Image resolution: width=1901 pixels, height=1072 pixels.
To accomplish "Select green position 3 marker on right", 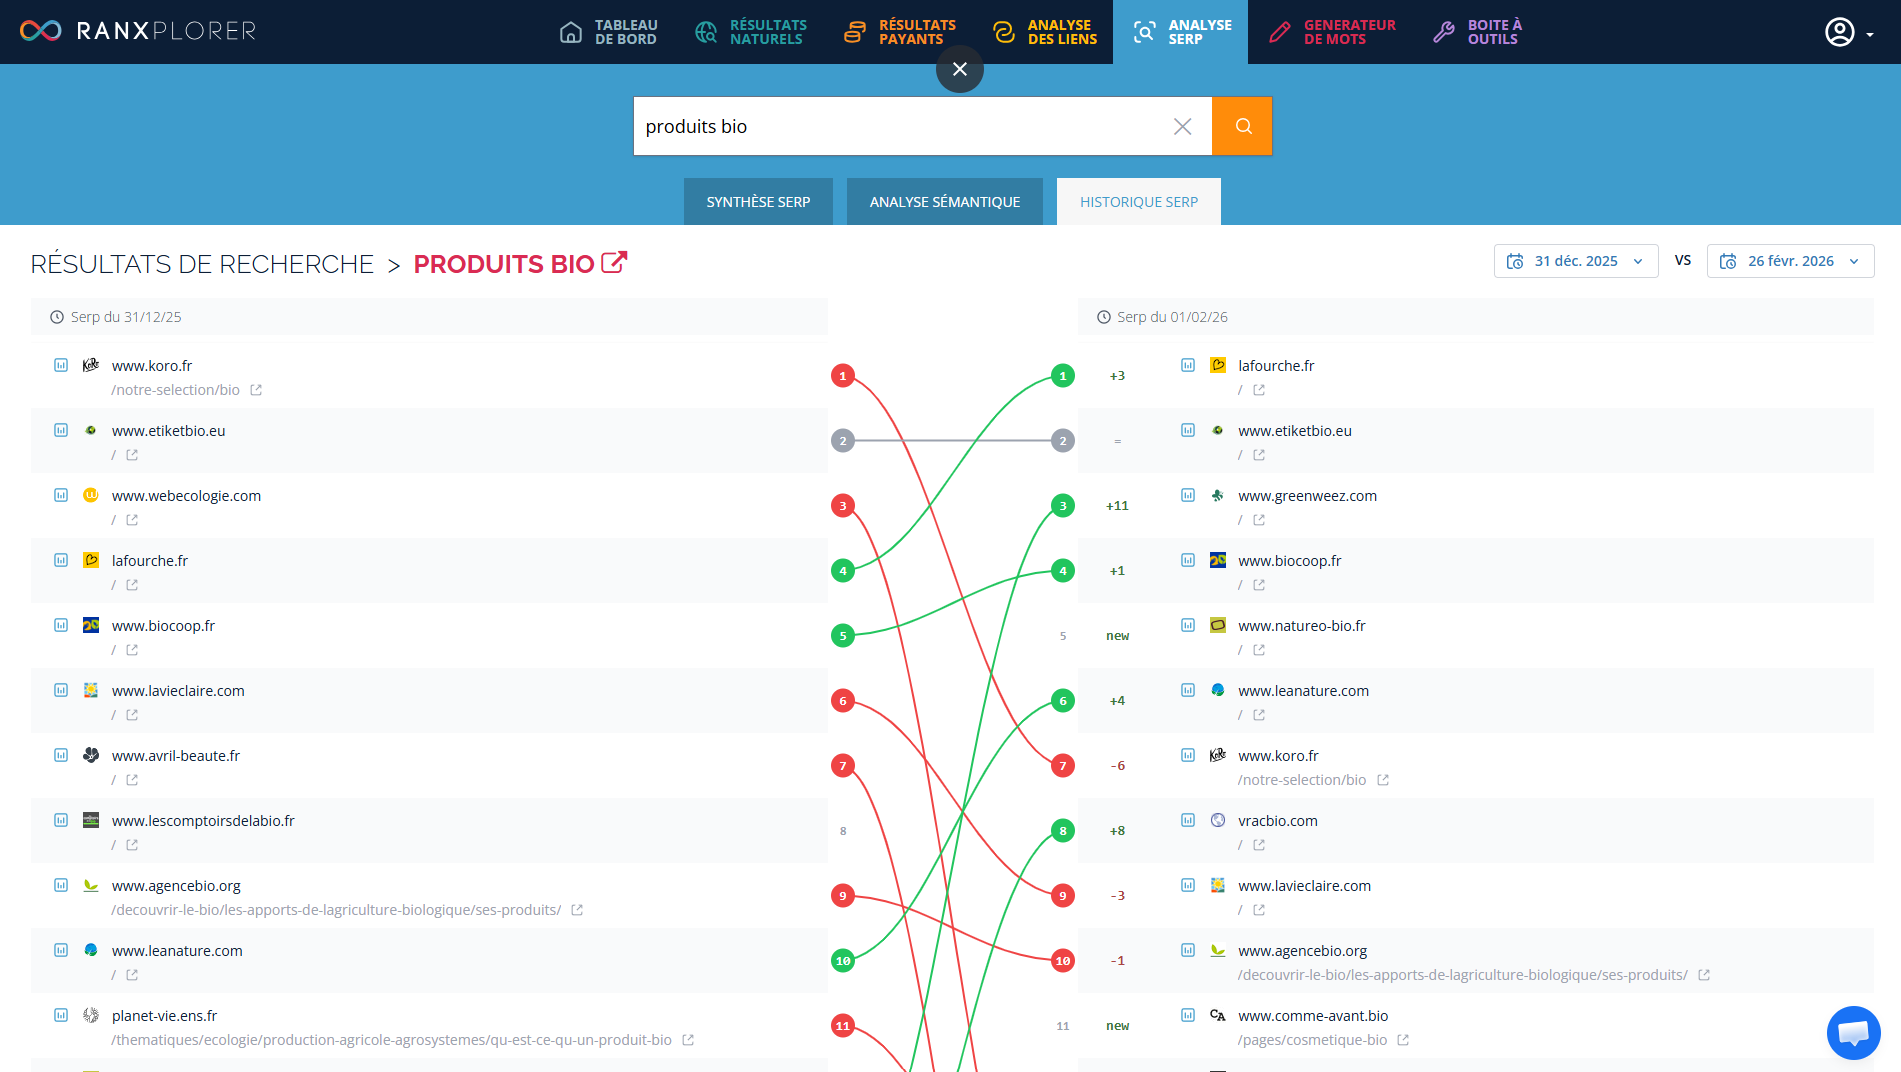I will click(1063, 506).
